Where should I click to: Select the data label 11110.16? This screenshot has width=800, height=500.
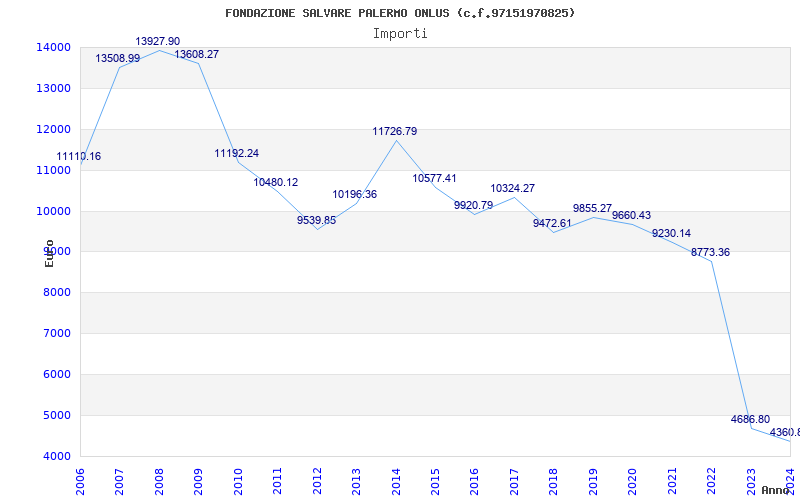click(x=79, y=157)
